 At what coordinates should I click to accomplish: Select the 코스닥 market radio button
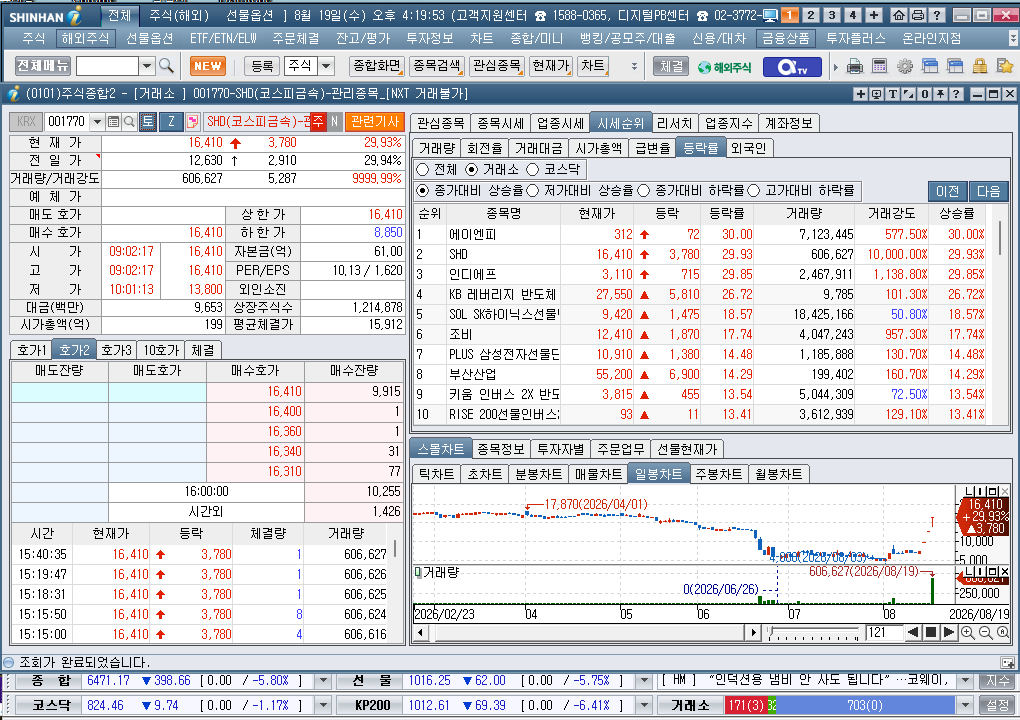[x=533, y=170]
